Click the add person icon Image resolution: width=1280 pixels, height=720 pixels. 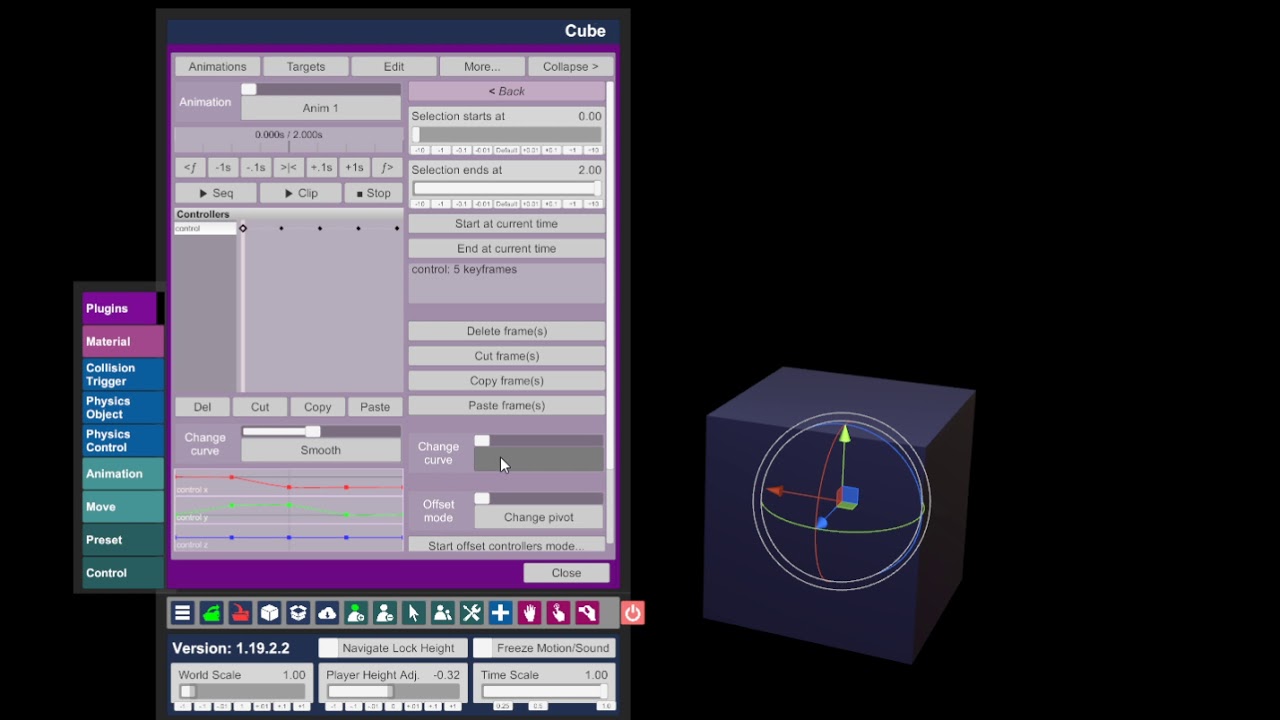pos(356,613)
